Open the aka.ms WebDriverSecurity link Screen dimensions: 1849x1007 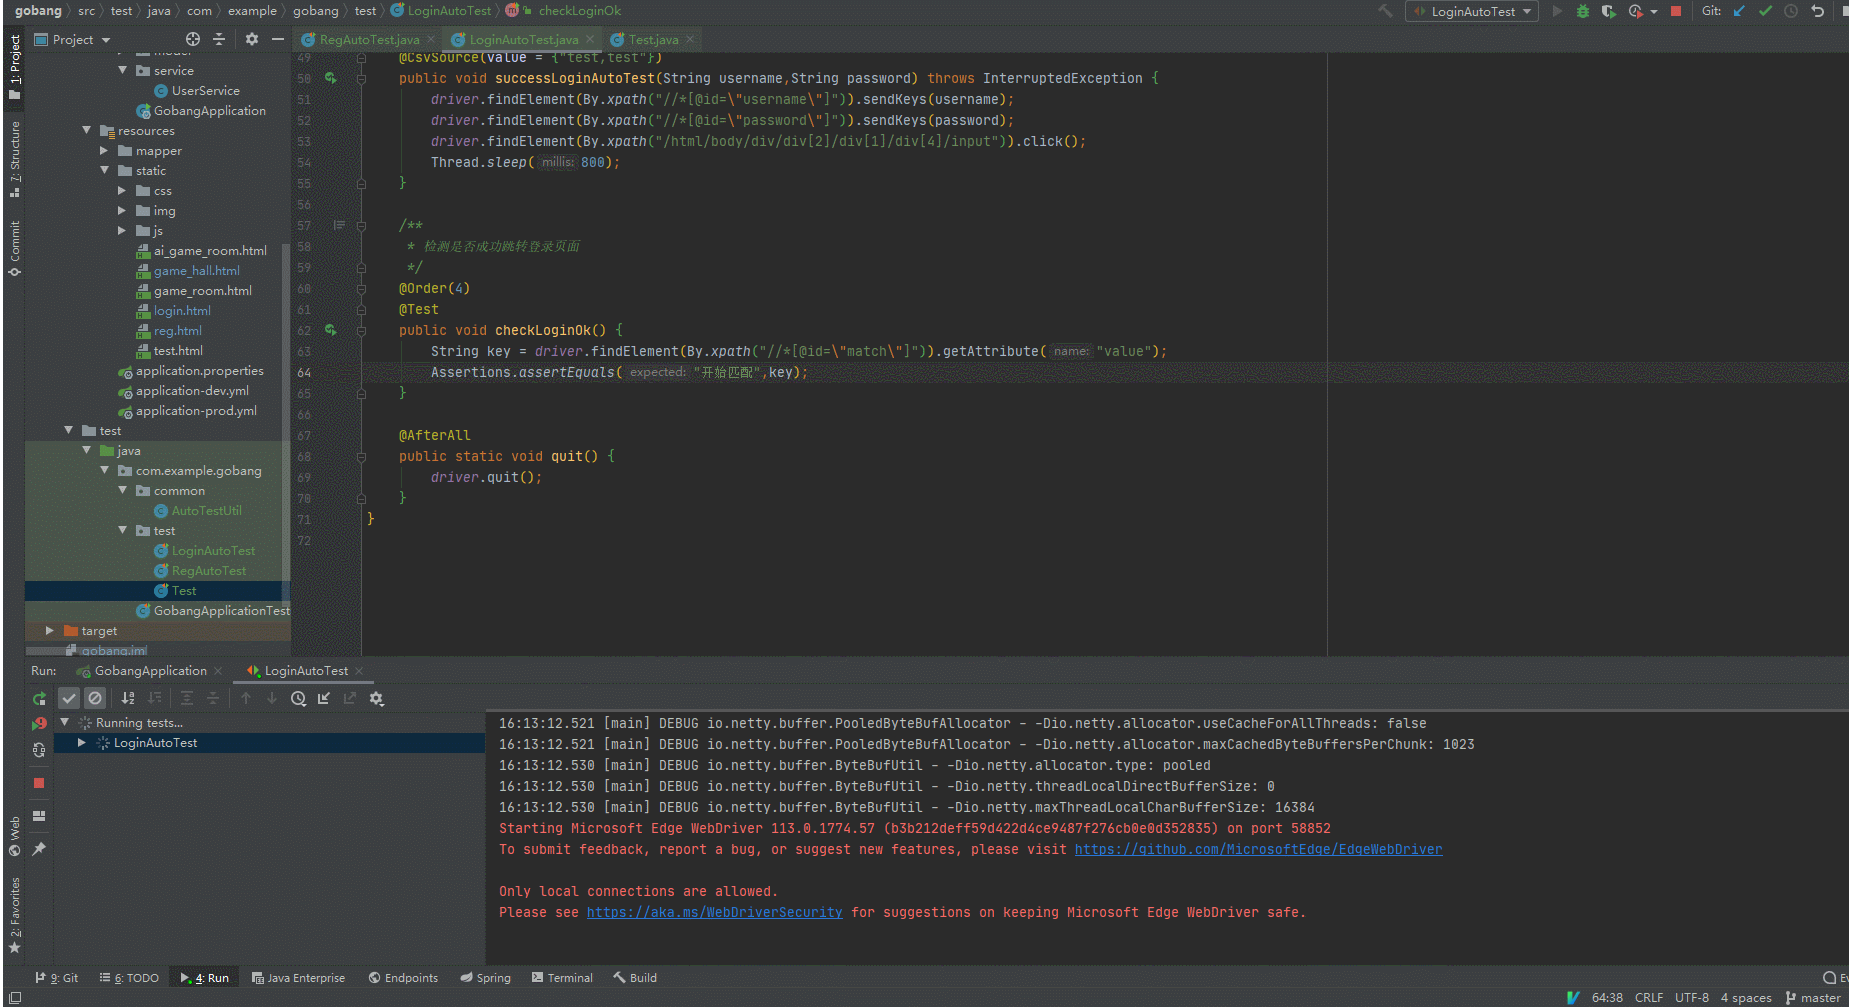tap(714, 913)
